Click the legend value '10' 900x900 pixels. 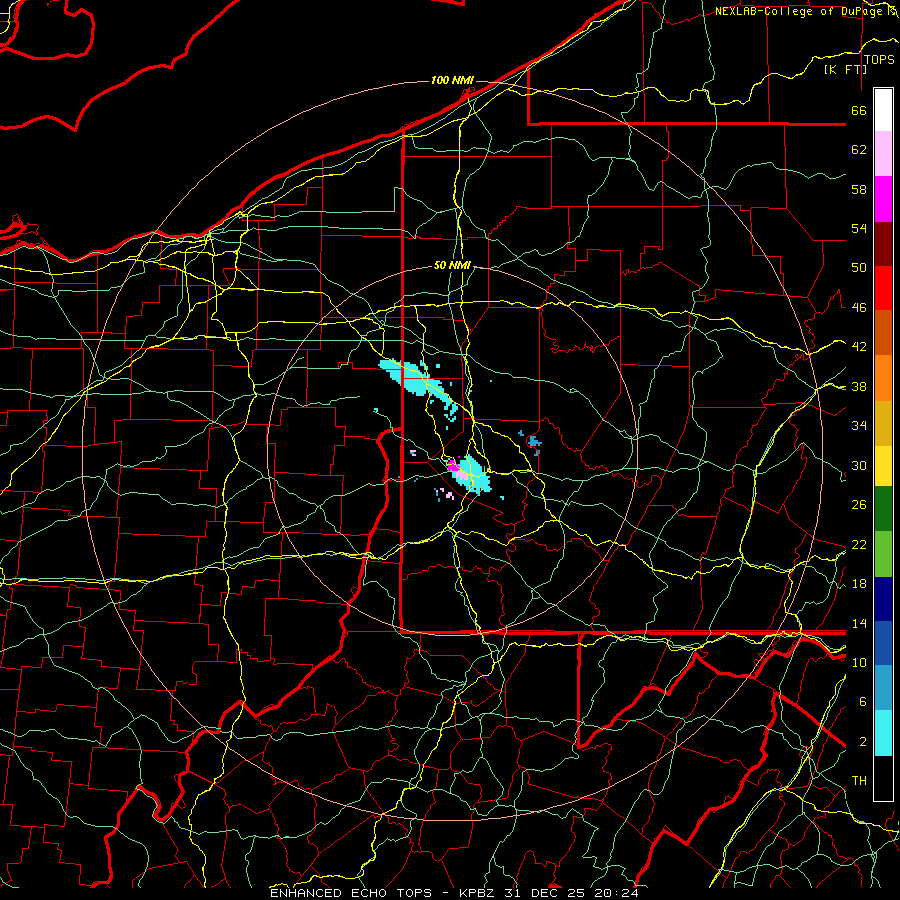(x=859, y=662)
